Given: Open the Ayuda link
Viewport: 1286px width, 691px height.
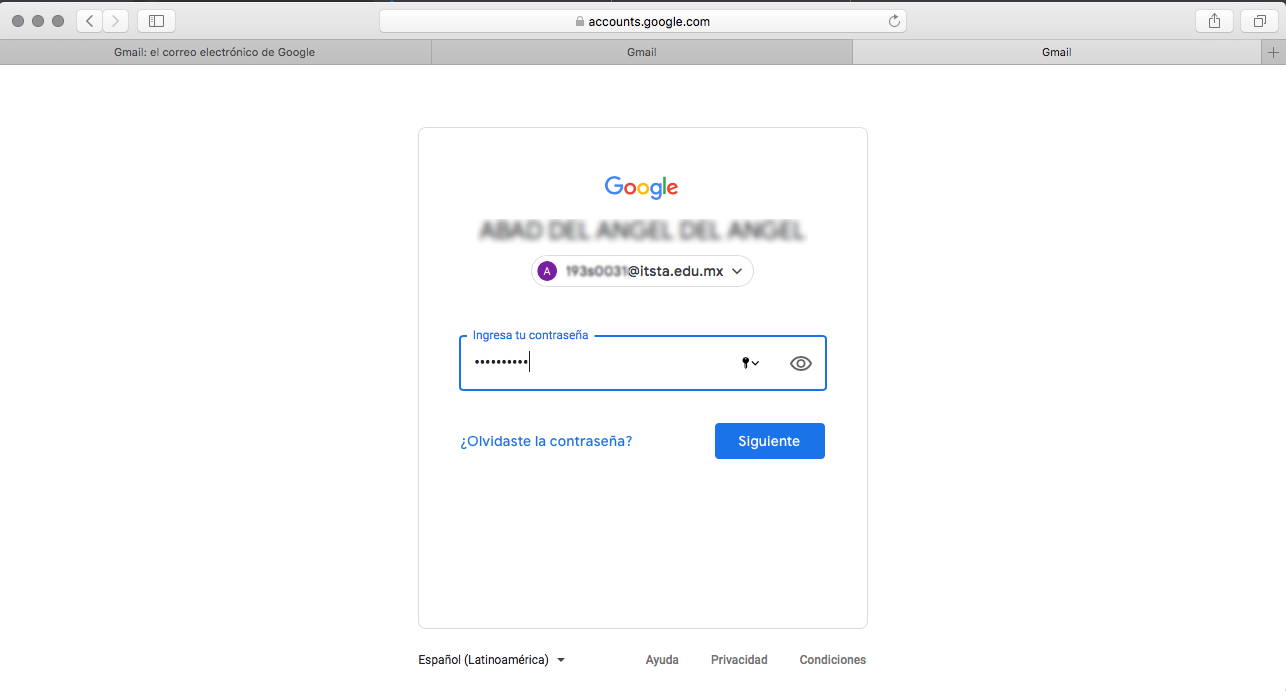Looking at the screenshot, I should tap(662, 660).
